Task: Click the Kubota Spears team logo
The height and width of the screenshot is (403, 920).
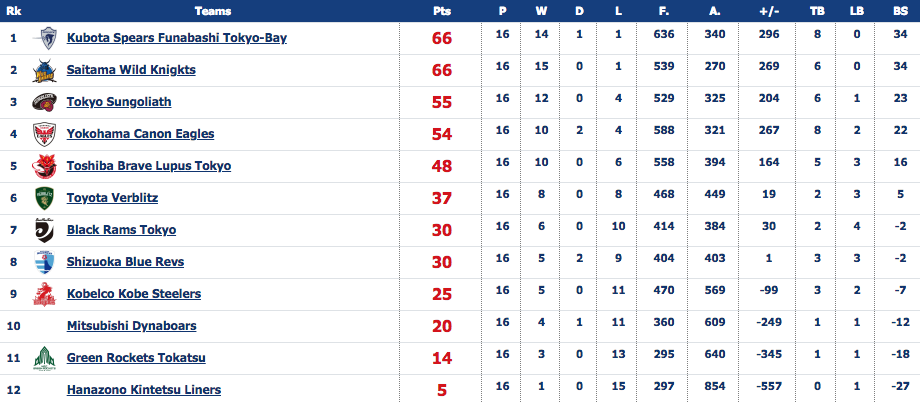Action: click(45, 38)
